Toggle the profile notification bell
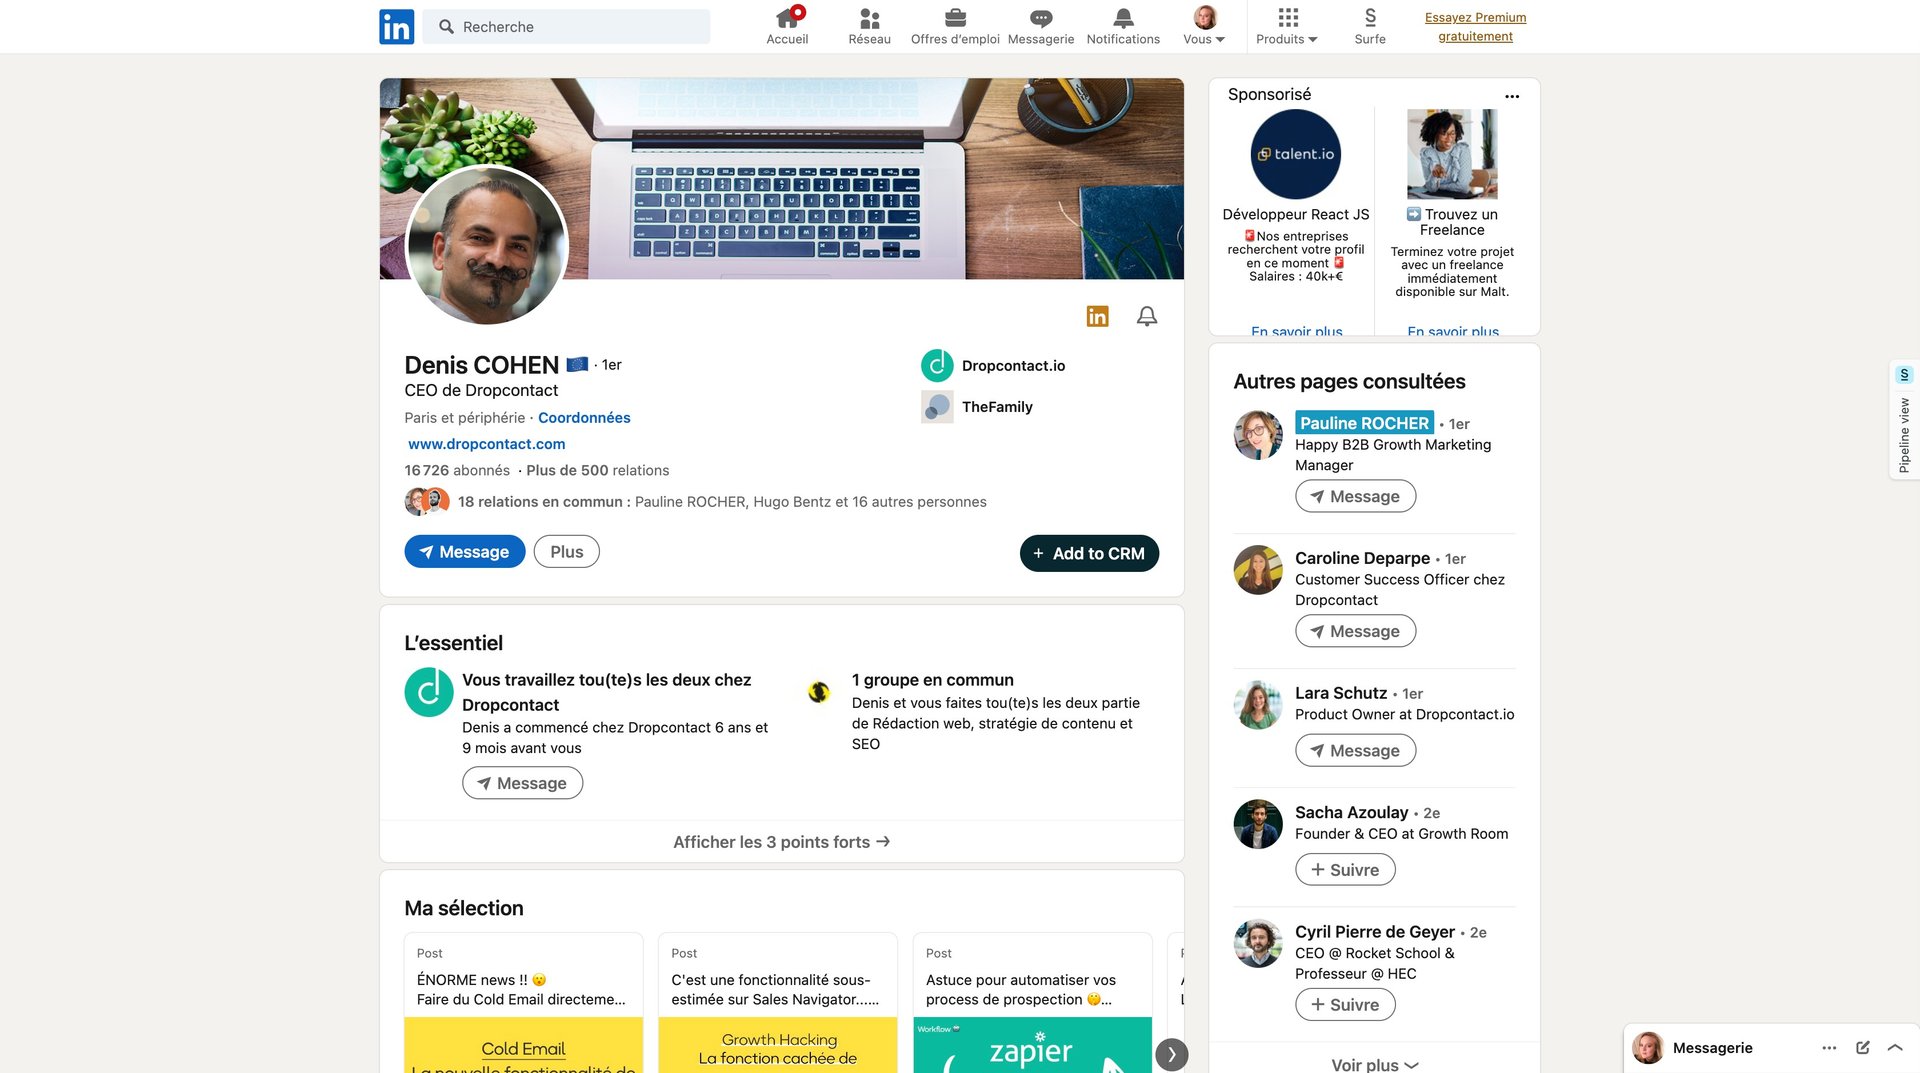Viewport: 1920px width, 1073px height. [x=1147, y=316]
